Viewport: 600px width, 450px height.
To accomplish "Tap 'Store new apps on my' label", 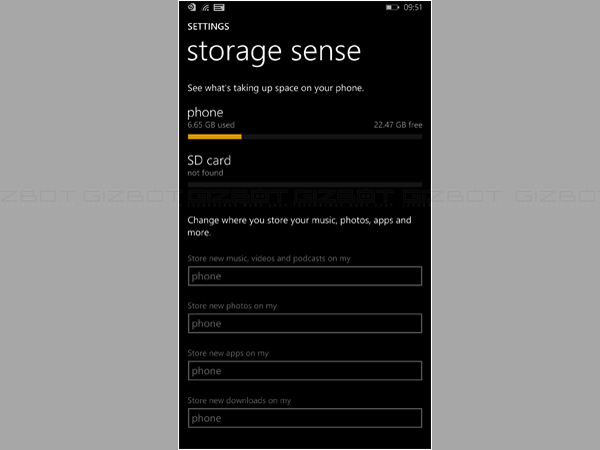I will pyautogui.click(x=228, y=353).
